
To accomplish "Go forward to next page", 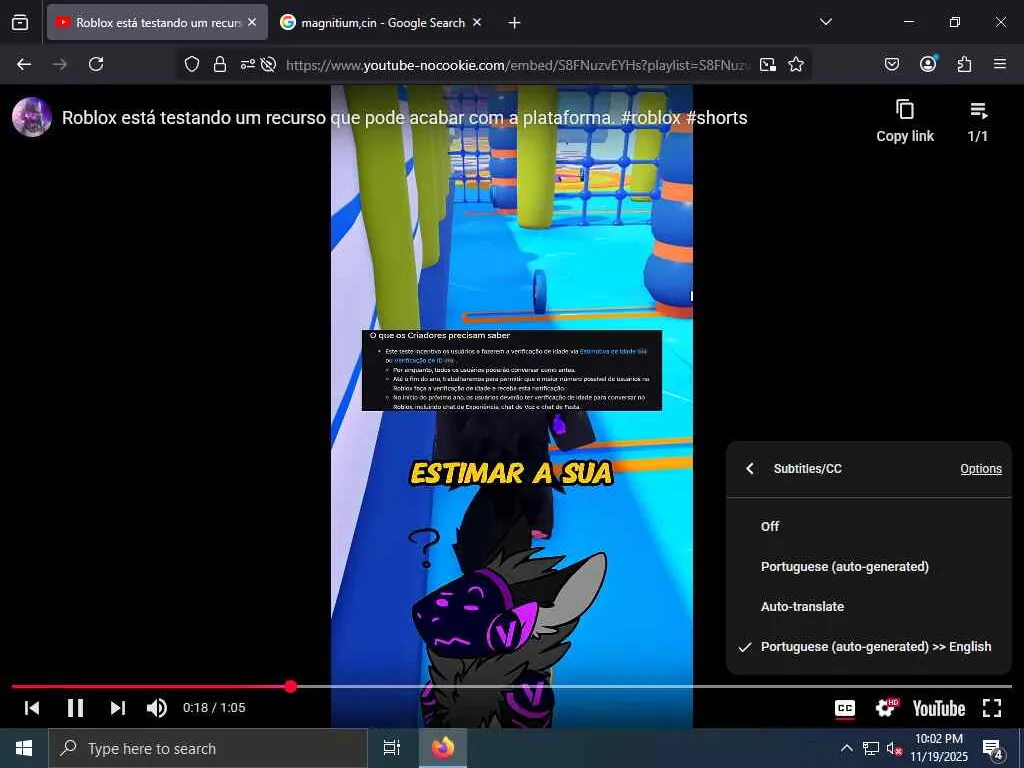I will click(x=60, y=64).
